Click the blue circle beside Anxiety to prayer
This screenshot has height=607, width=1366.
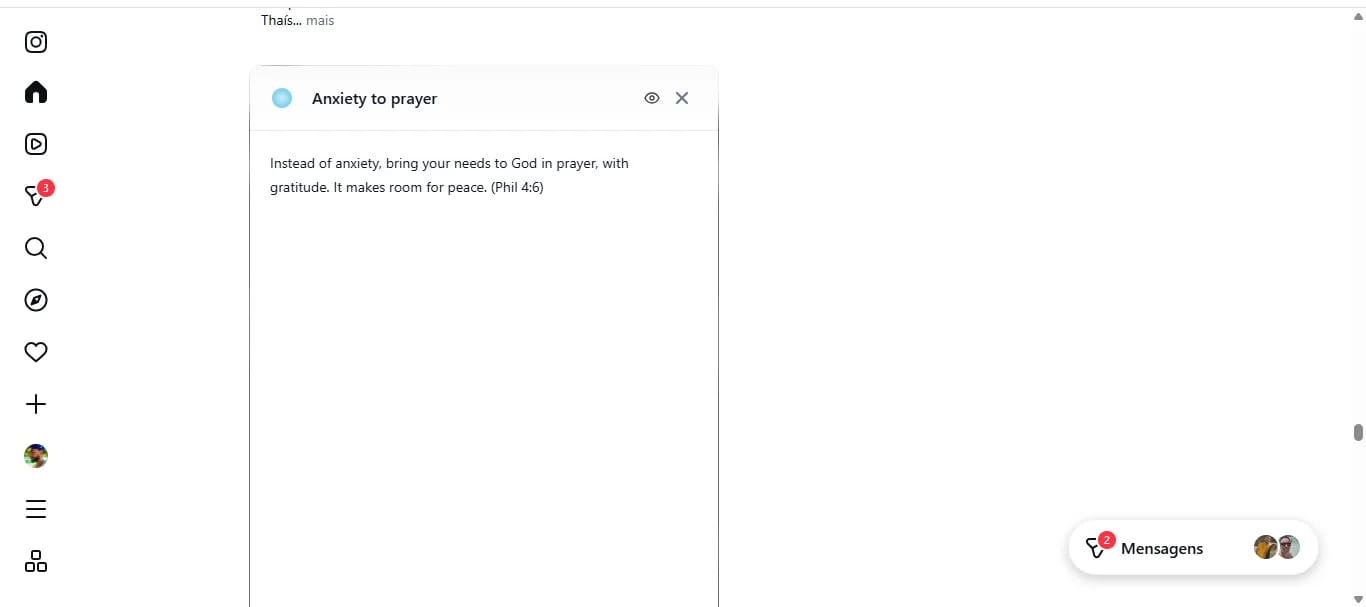click(282, 98)
